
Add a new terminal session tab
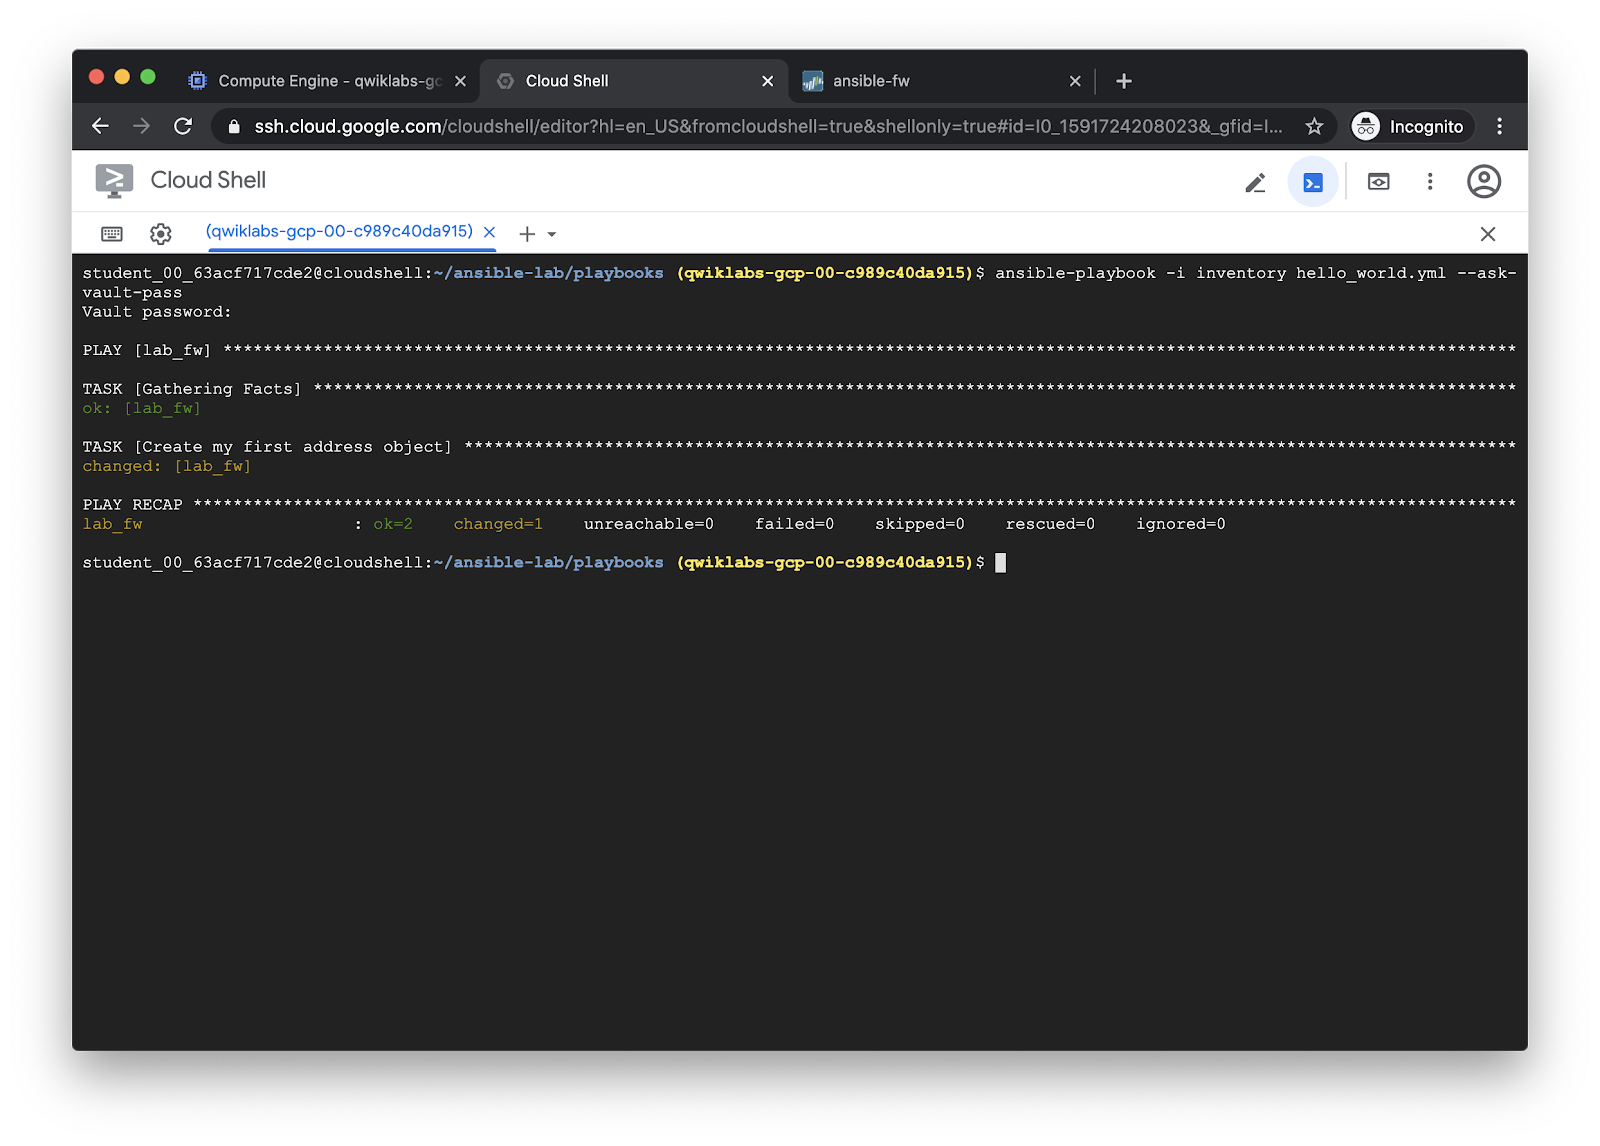point(527,234)
